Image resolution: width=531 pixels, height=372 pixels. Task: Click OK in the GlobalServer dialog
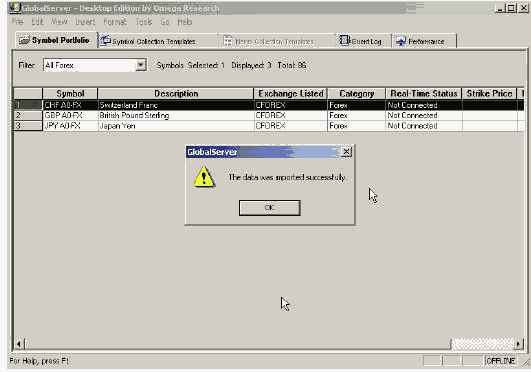click(x=270, y=208)
